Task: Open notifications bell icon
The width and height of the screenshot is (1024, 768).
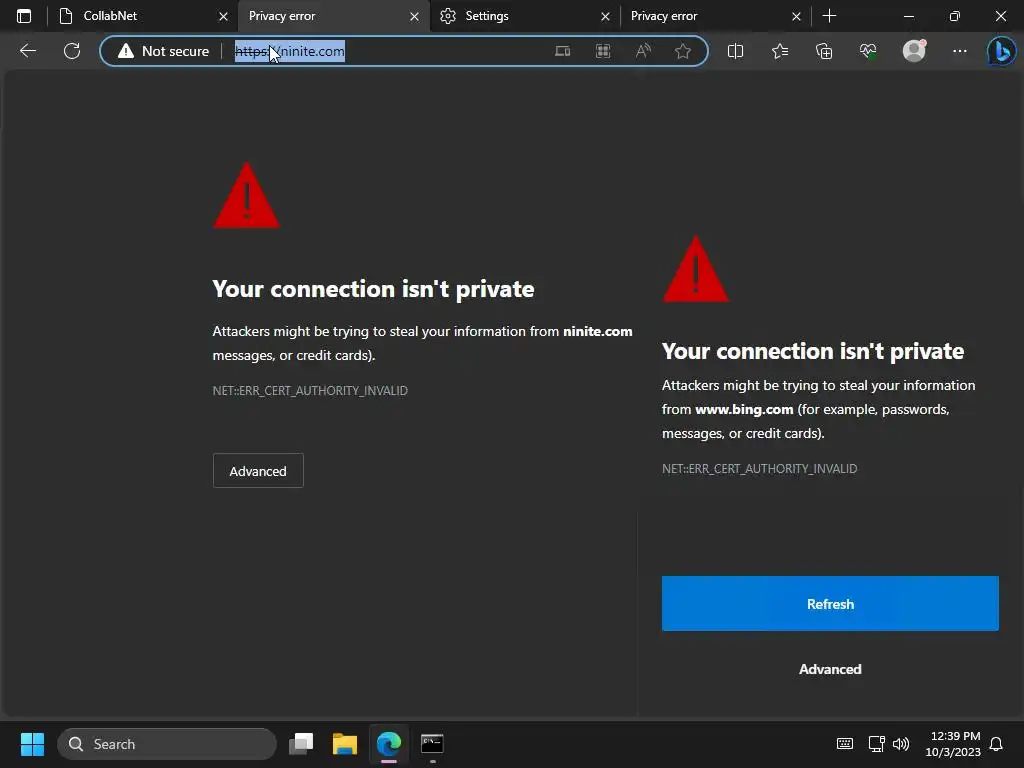Action: 996,744
